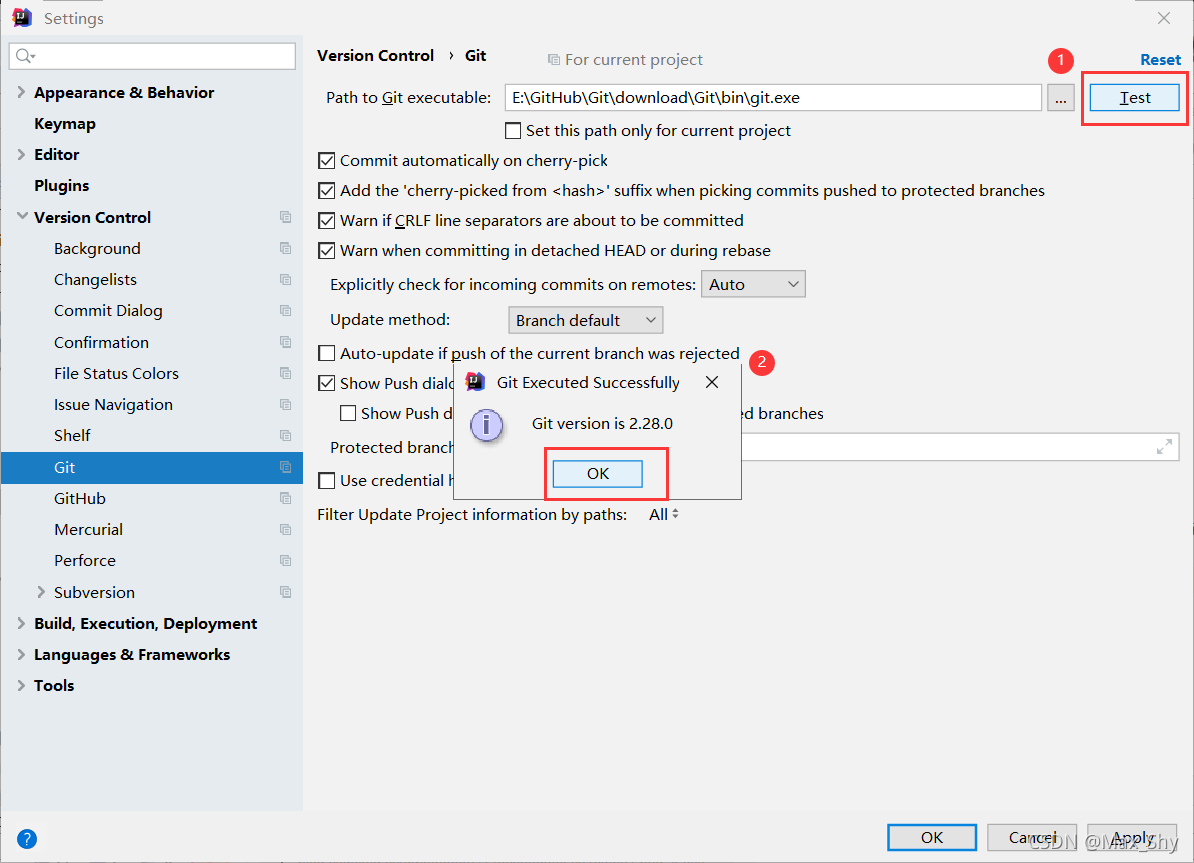Image resolution: width=1194 pixels, height=863 pixels.
Task: Click the Version Control breadcrumb
Action: (375, 56)
